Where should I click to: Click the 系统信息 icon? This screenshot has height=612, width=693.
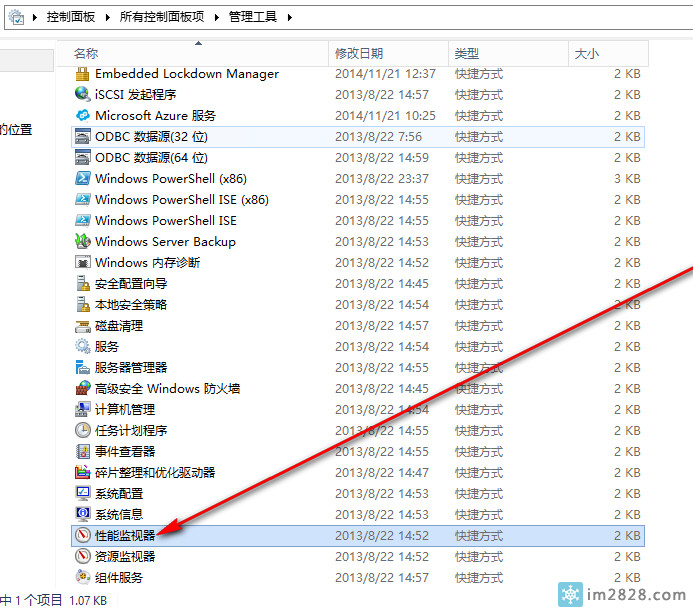coord(82,514)
